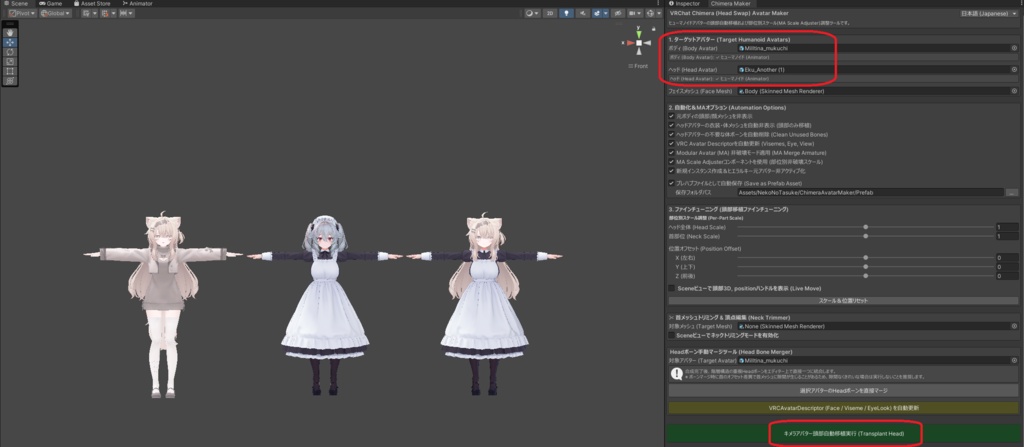The height and width of the screenshot is (447, 1024).
Task: Click VRCAvatarDescriptor auto-update button
Action: coord(843,408)
